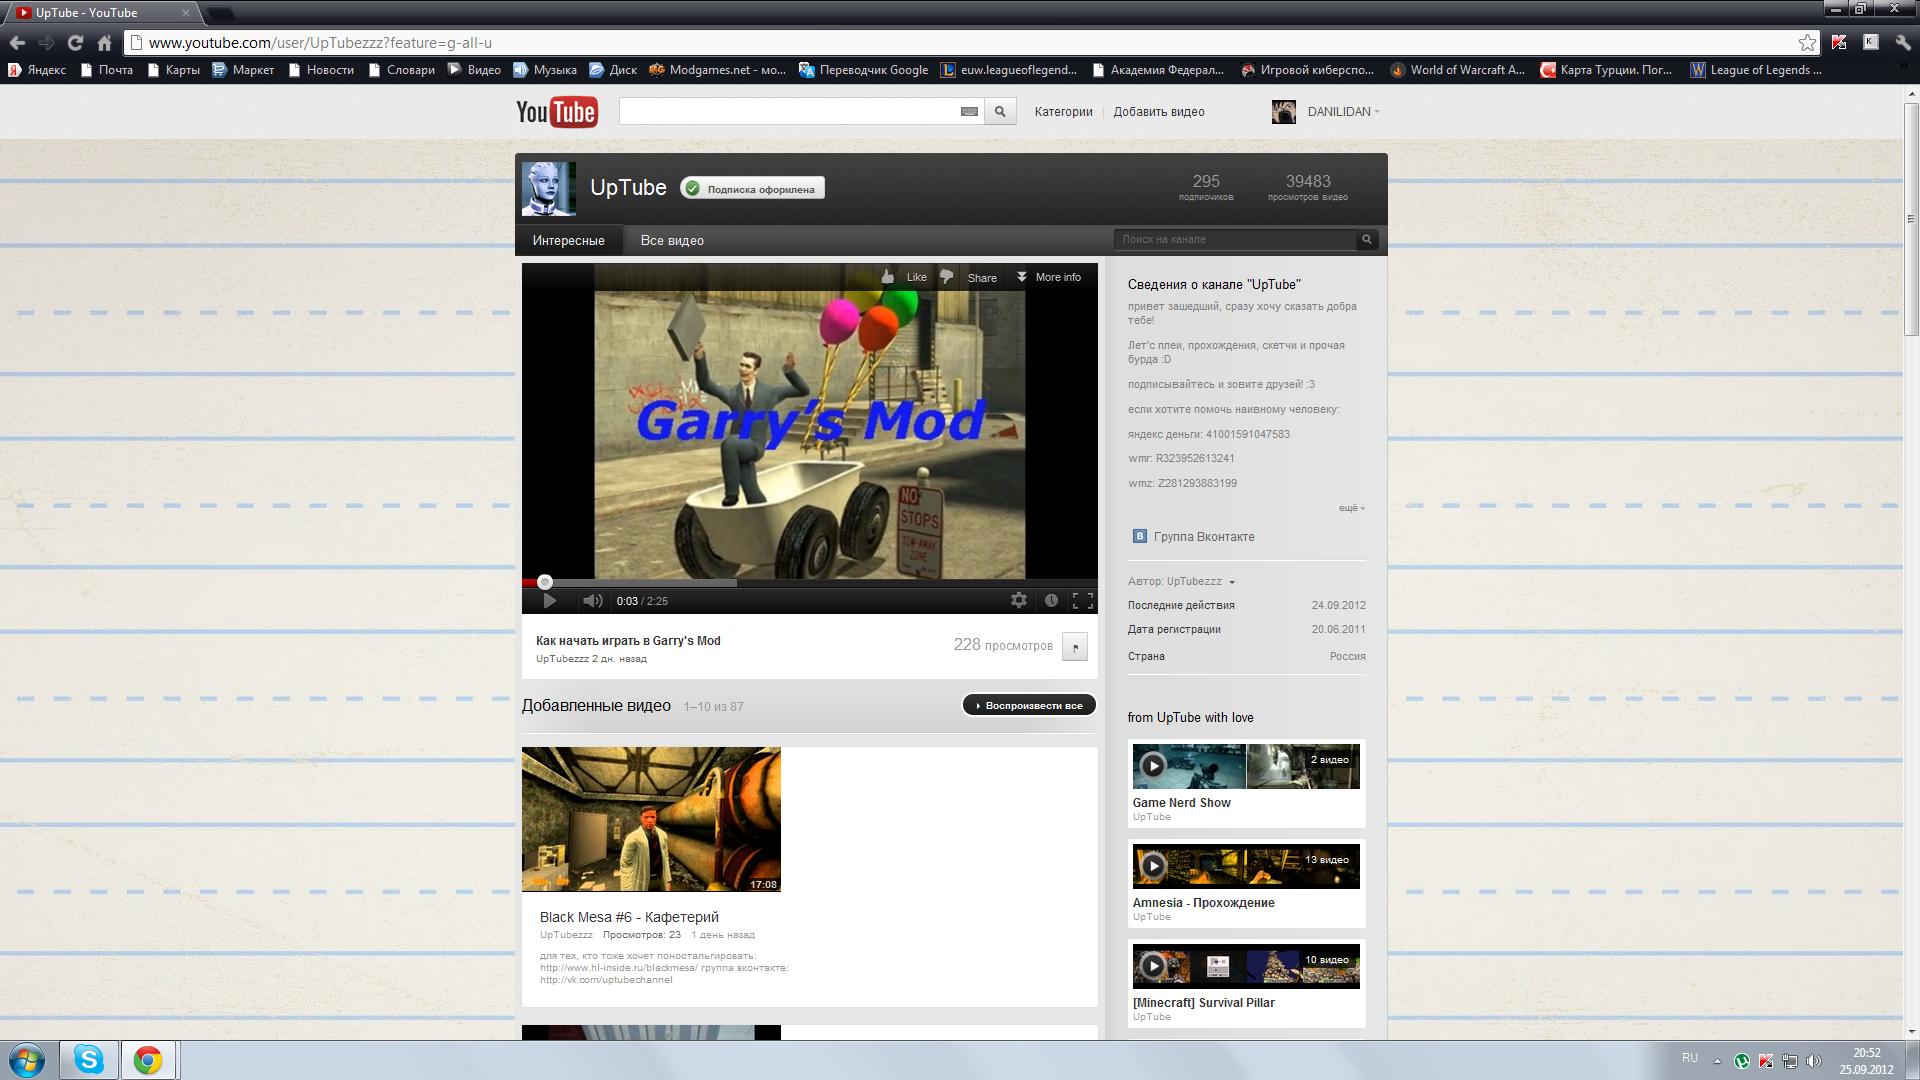Open Яндекс bookmark
This screenshot has width=1920, height=1080.
point(37,70)
